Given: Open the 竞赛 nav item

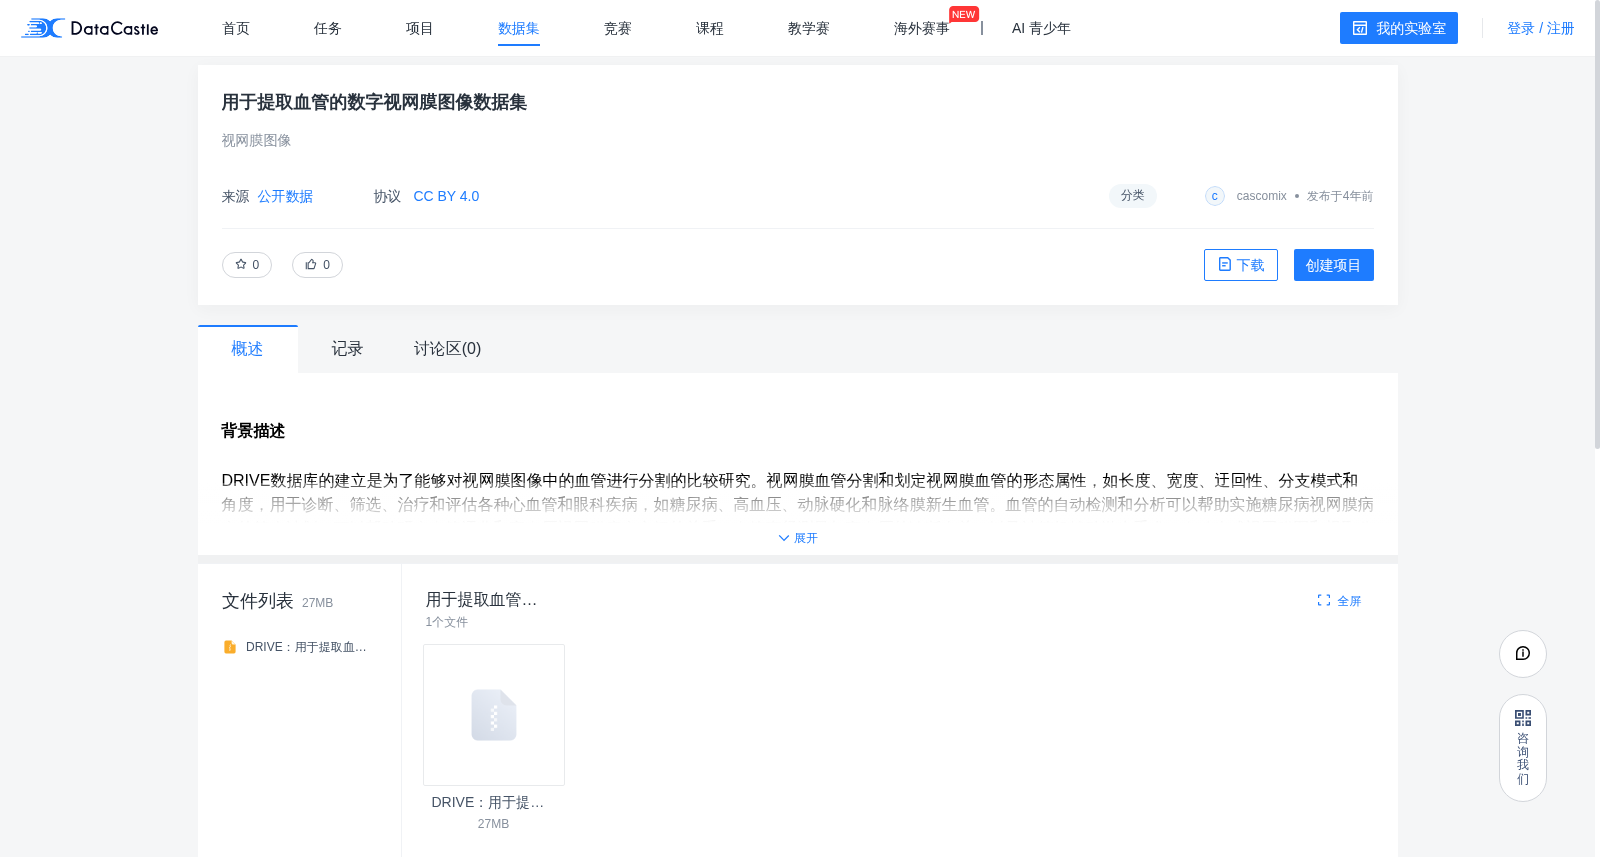Looking at the screenshot, I should [x=618, y=28].
